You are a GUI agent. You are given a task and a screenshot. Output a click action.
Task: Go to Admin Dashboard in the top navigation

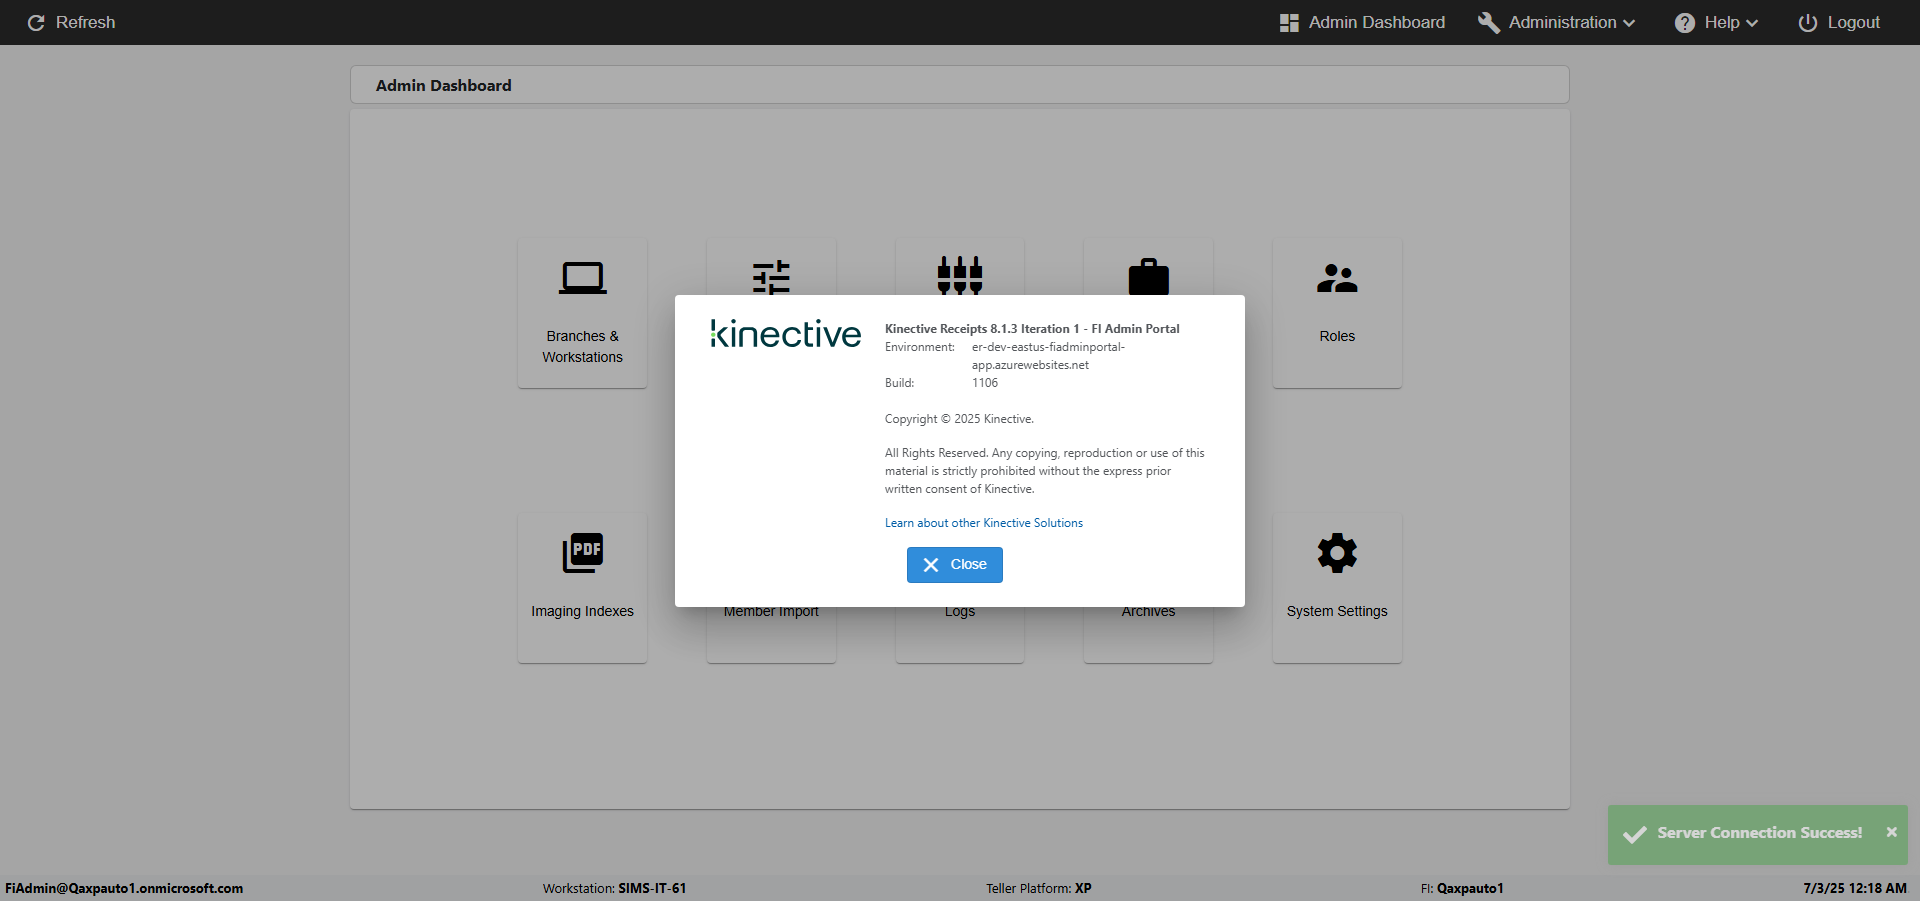coord(1362,22)
